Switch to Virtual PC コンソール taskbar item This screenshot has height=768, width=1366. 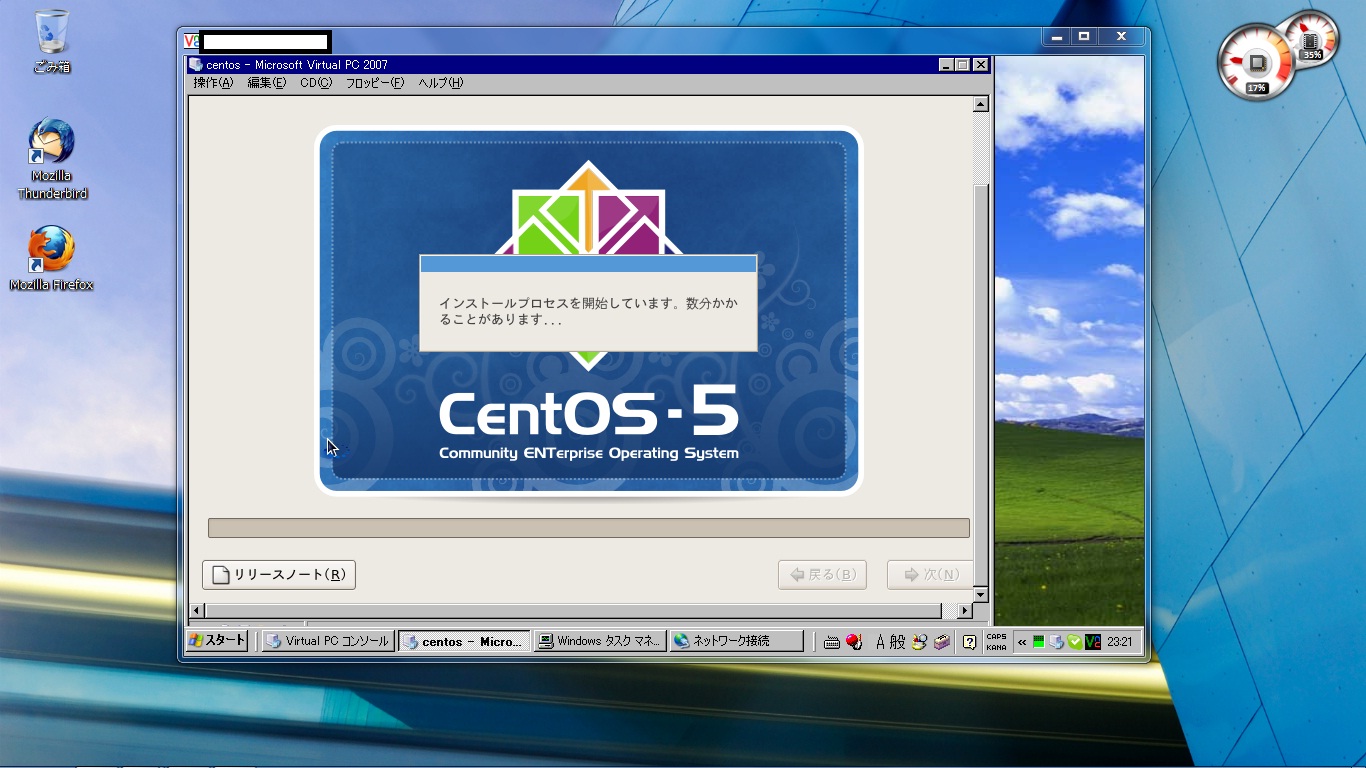coord(328,642)
